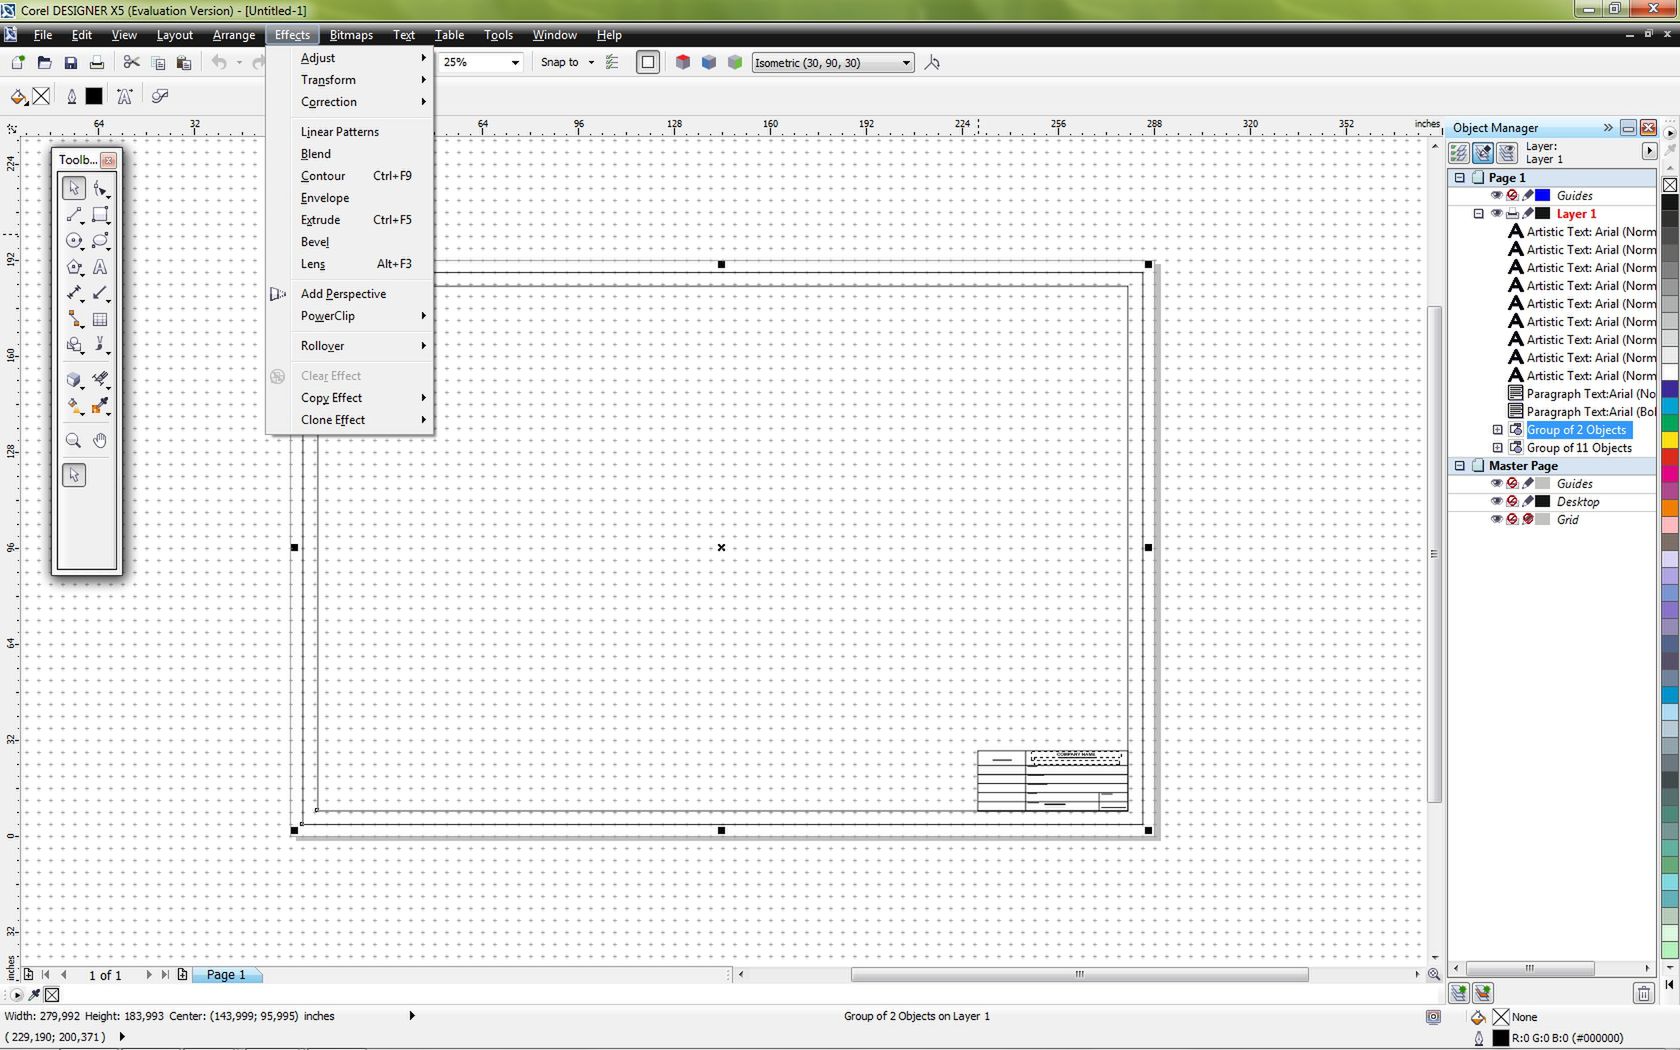The height and width of the screenshot is (1050, 1680).
Task: Choose Add Perspective from Effects menu
Action: (x=350, y=294)
